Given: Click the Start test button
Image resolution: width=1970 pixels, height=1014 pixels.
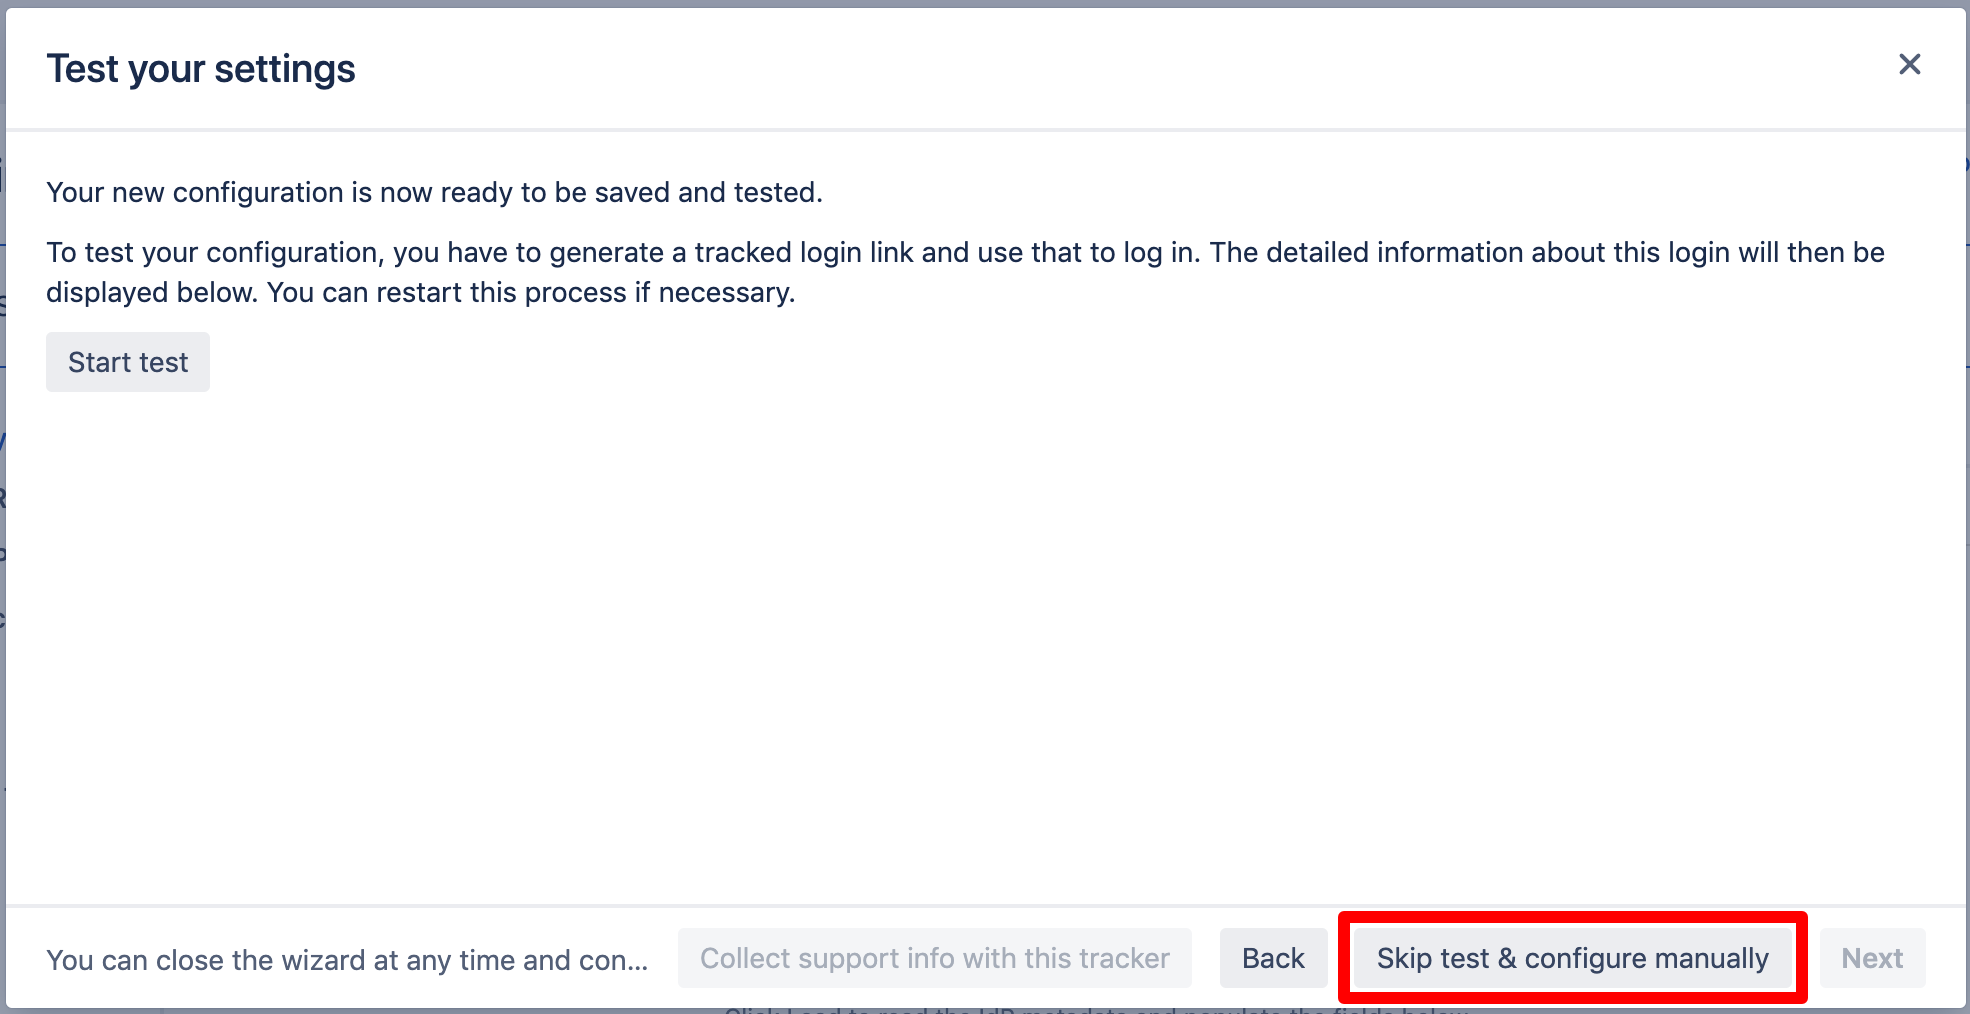Looking at the screenshot, I should click(128, 362).
